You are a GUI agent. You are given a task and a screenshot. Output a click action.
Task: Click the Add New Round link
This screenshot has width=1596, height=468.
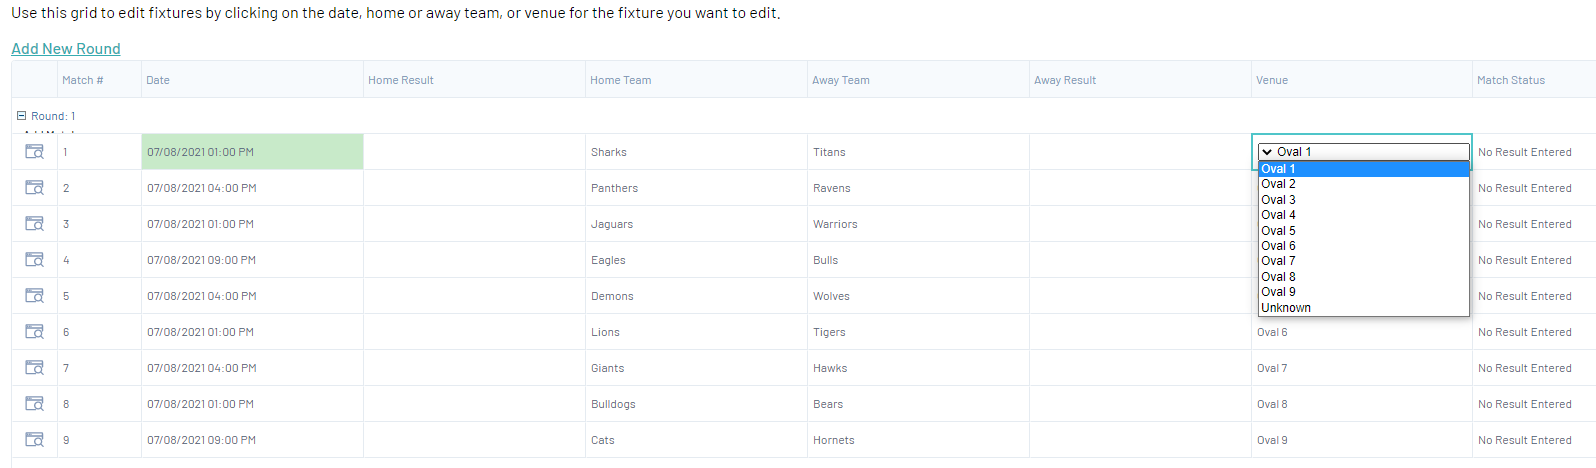pyautogui.click(x=66, y=49)
